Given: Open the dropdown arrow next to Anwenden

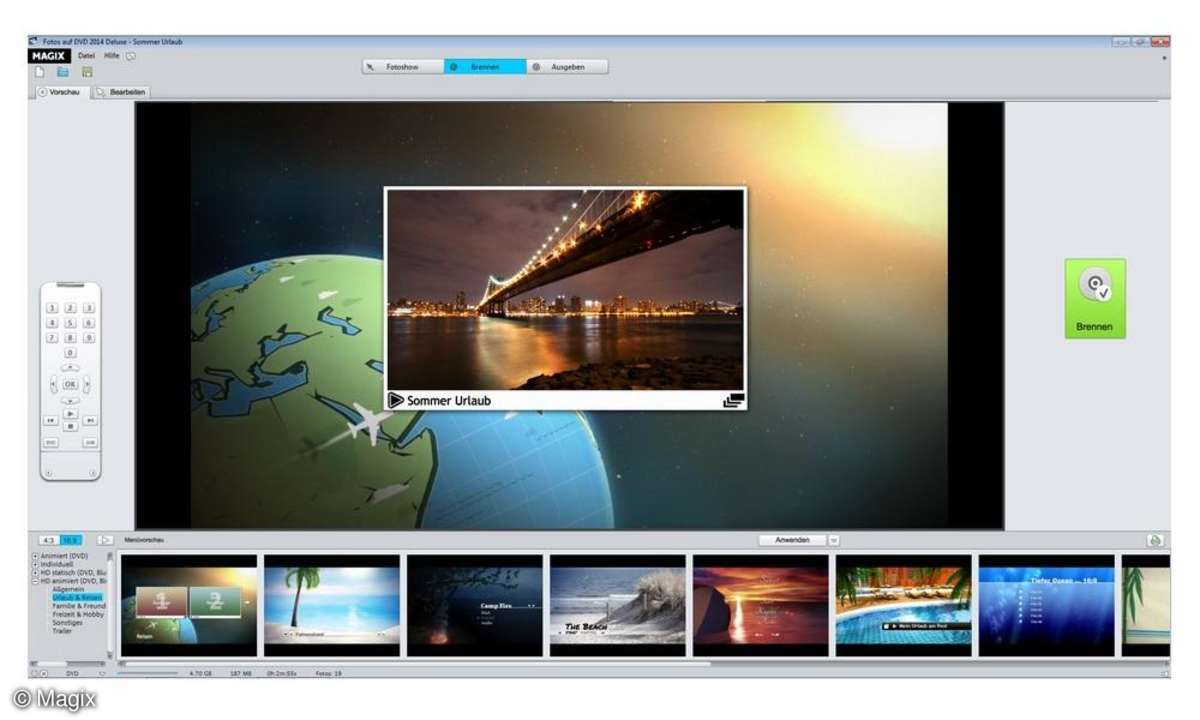Looking at the screenshot, I should 834,540.
